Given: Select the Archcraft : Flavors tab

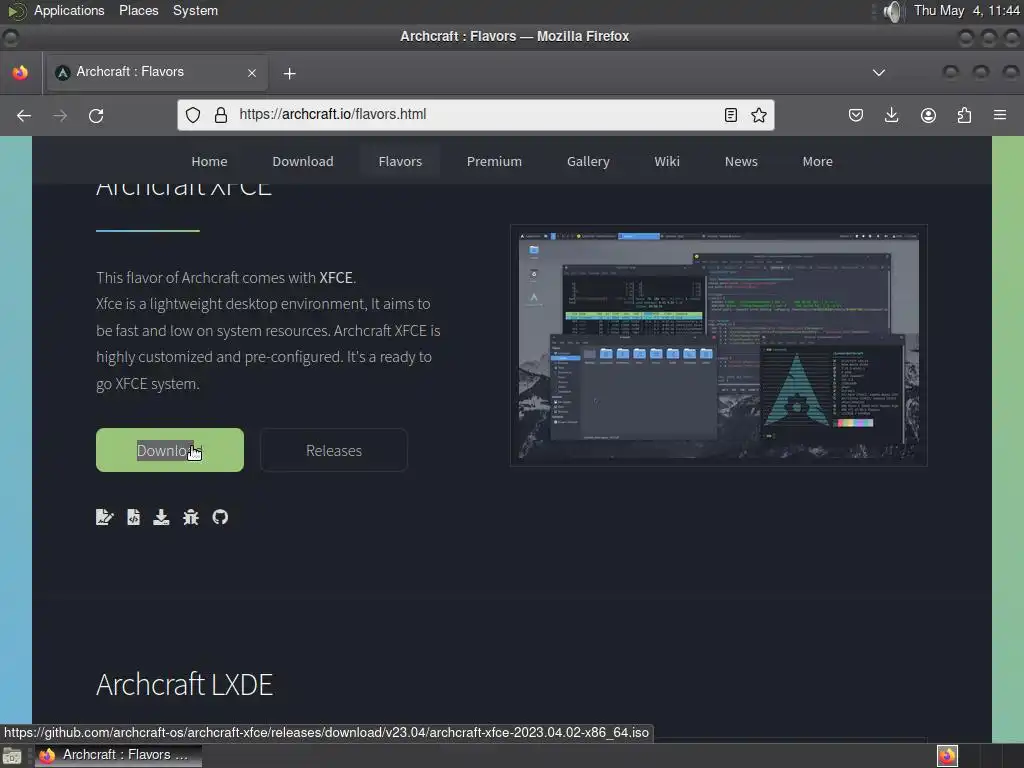Looking at the screenshot, I should pyautogui.click(x=157, y=72).
